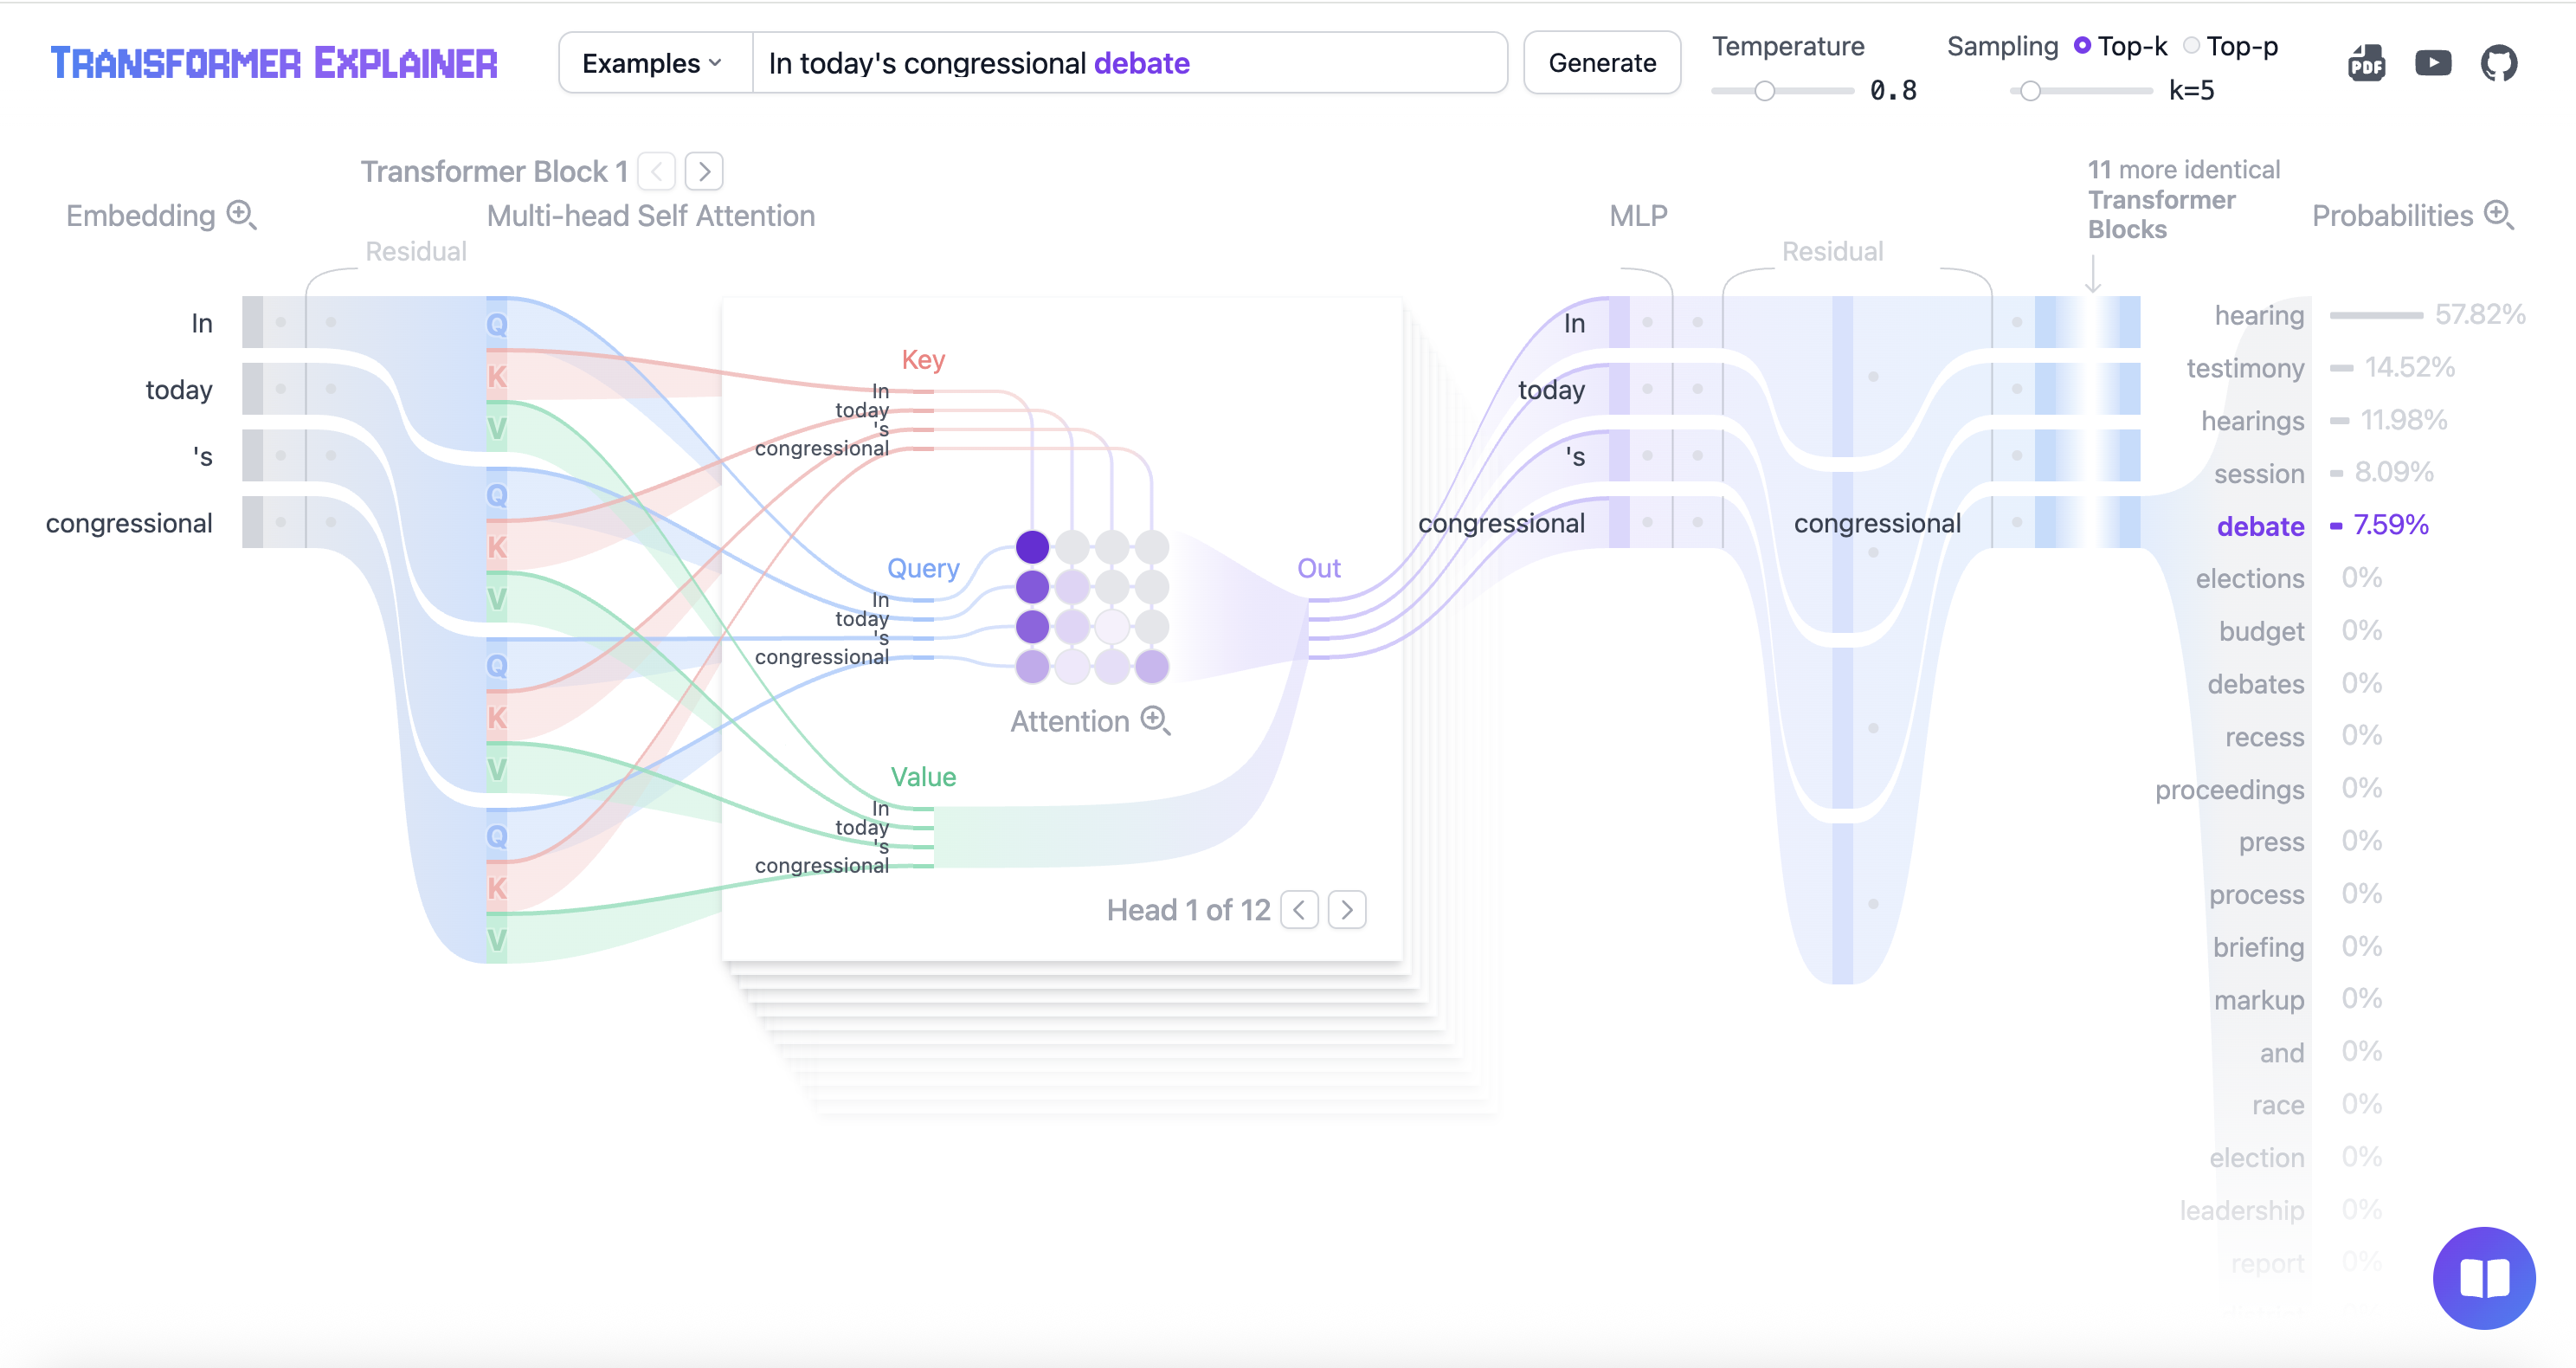Screen dimensions: 2576x1368
Task: Click the hearing probability entry
Action: point(2258,315)
